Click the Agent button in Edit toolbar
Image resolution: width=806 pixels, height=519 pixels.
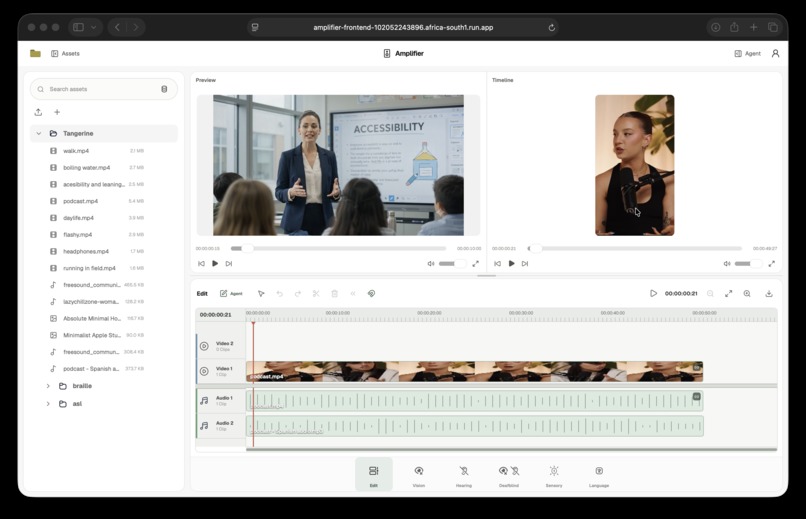231,293
